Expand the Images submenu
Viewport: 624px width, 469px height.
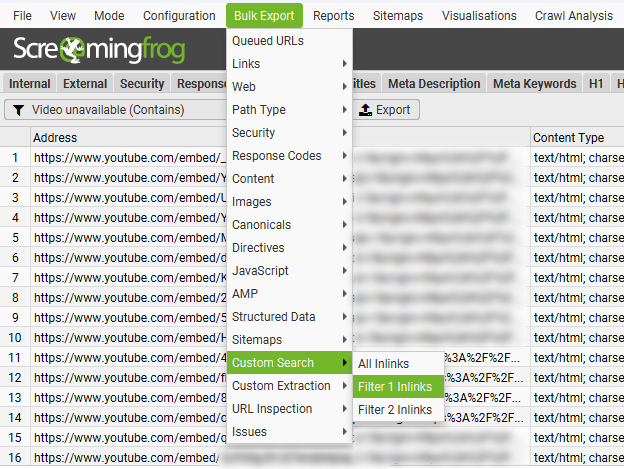point(289,202)
